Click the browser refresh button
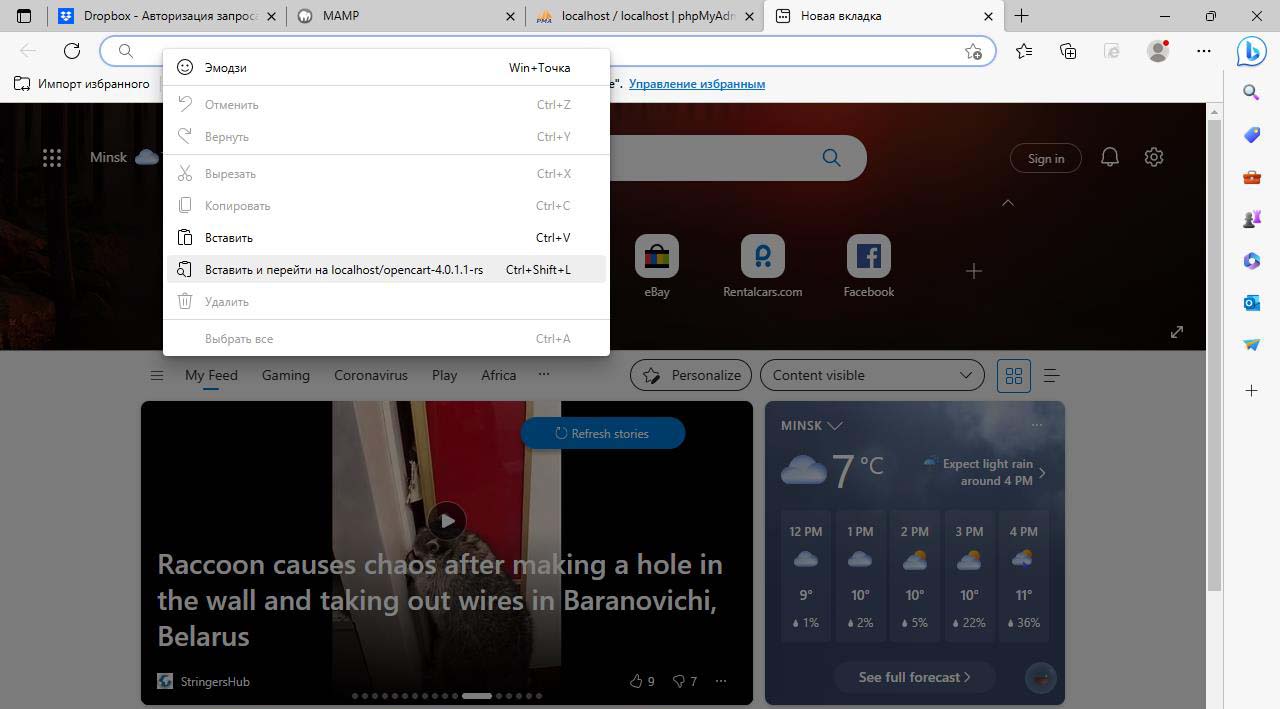 [x=72, y=51]
